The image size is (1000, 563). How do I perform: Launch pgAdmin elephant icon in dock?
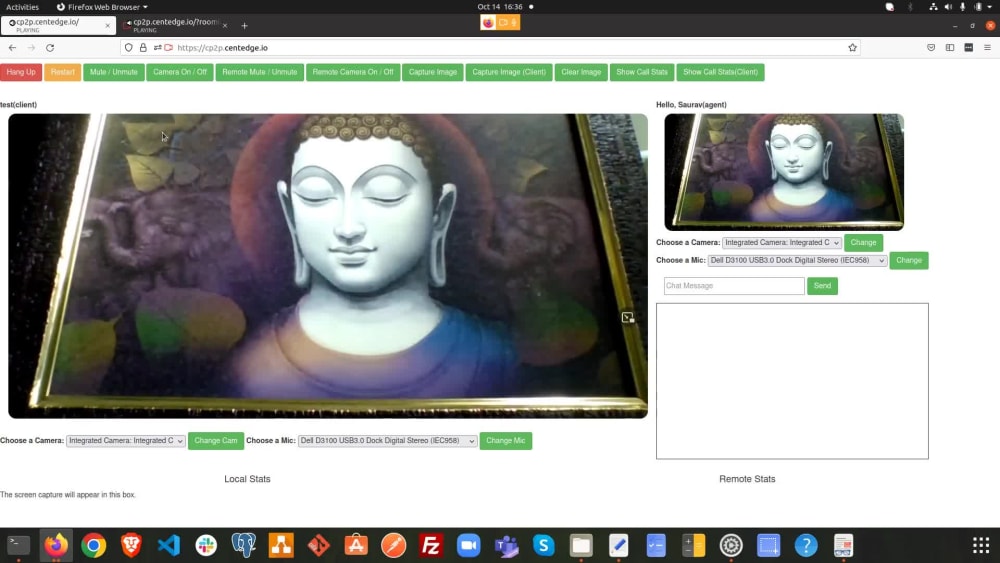coord(244,545)
